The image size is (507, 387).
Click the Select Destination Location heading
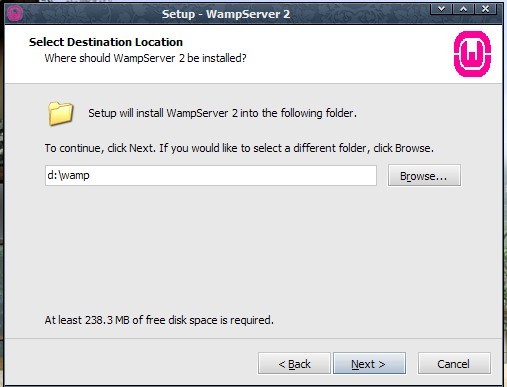click(106, 42)
